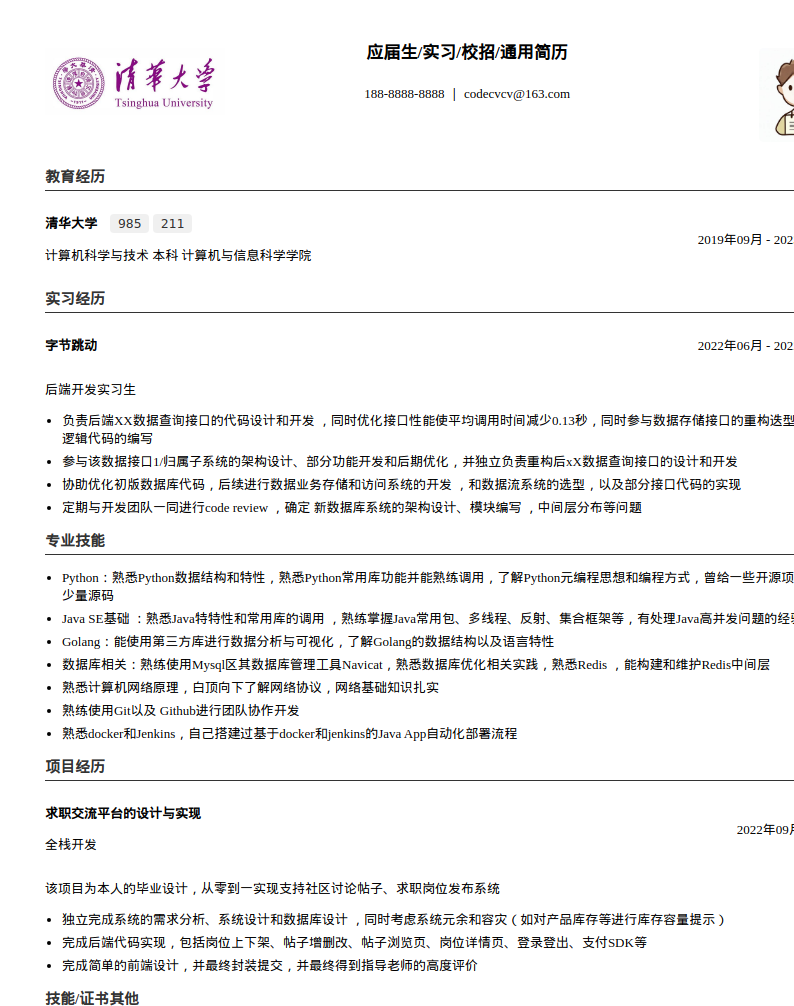Screen dimensions: 794x1006
Task: Click the 211 tag
Action: (173, 223)
